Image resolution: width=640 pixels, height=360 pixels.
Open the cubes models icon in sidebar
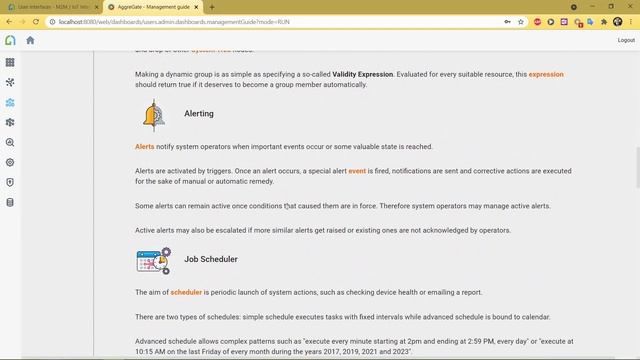(x=10, y=122)
